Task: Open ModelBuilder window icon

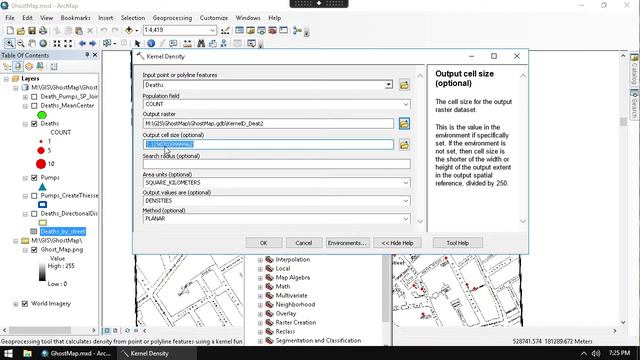Action: [x=297, y=31]
